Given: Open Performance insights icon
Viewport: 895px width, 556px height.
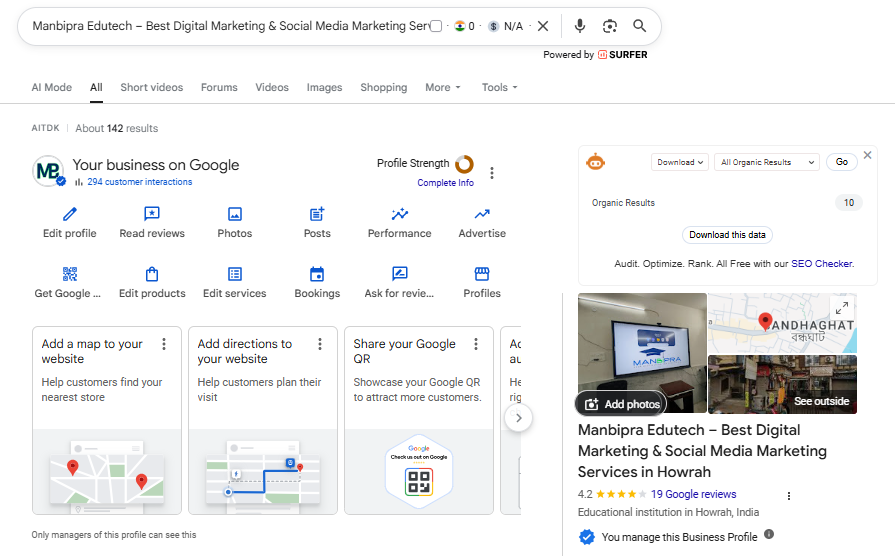Looking at the screenshot, I should click(400, 214).
